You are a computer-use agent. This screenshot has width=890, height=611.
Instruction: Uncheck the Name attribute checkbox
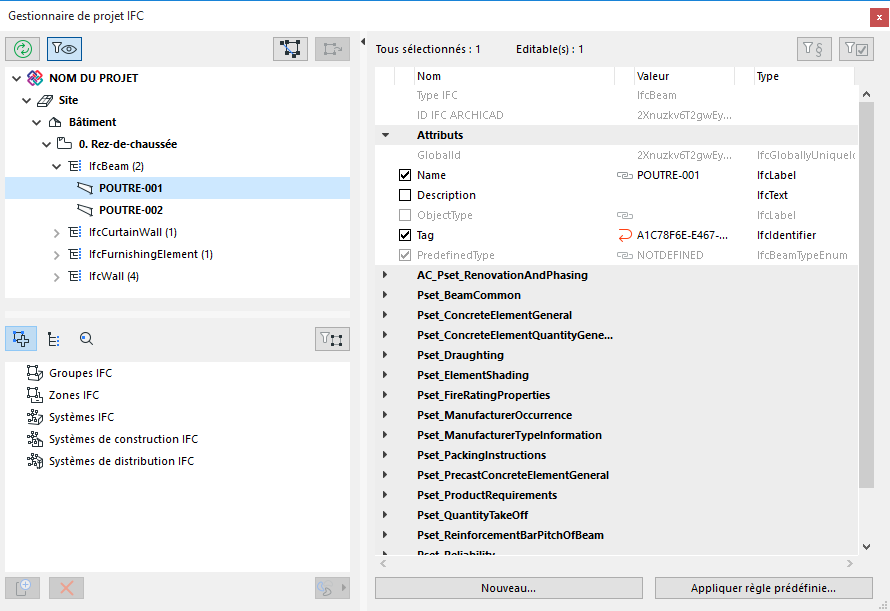405,175
